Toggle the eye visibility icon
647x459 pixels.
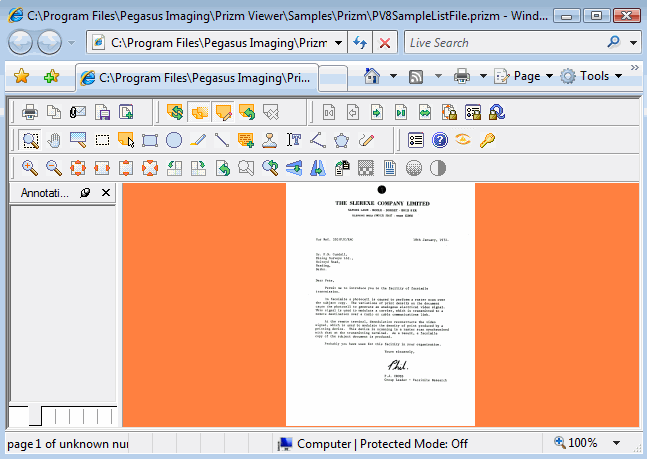coord(463,140)
